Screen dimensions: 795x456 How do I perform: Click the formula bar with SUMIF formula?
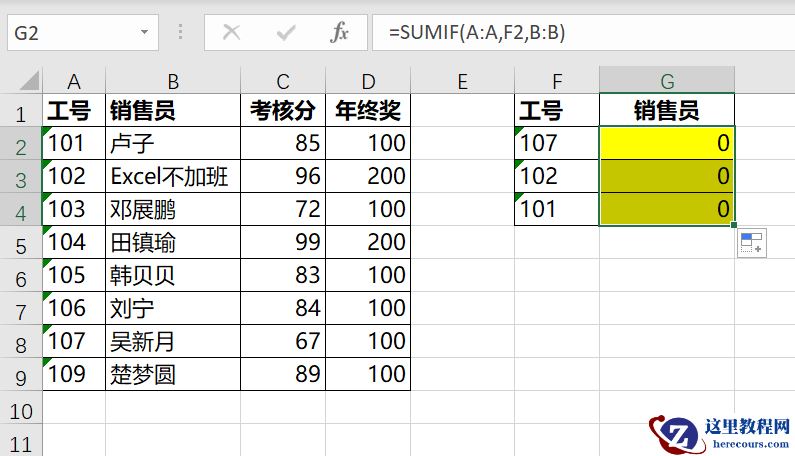(x=583, y=32)
